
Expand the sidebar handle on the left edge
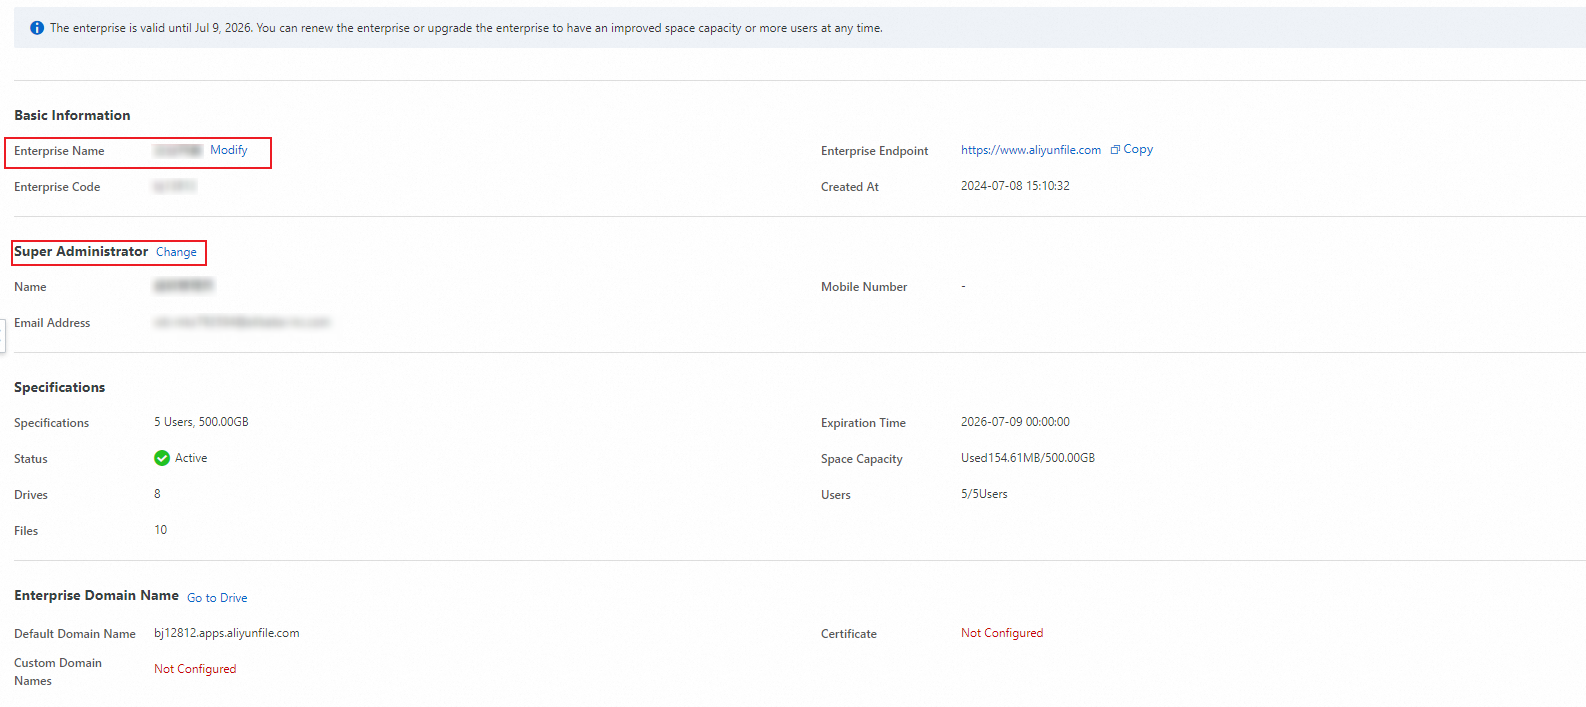coord(3,335)
